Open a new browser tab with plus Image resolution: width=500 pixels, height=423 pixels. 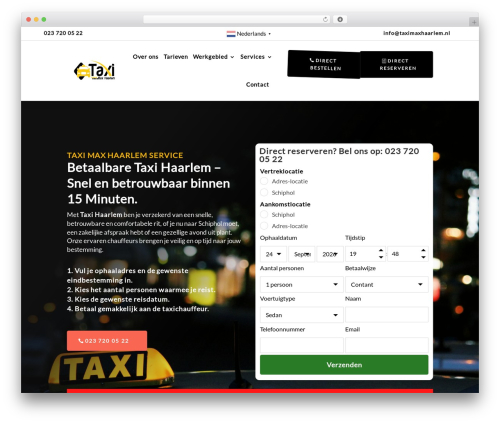pos(474,22)
